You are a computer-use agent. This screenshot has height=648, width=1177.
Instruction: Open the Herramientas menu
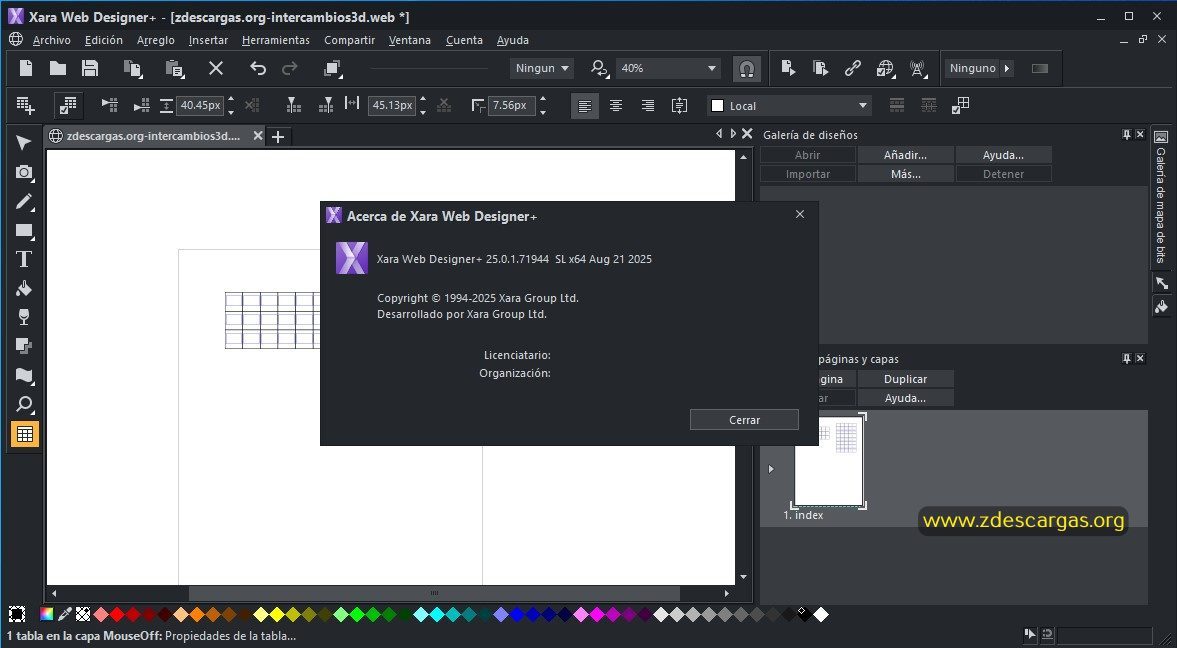(x=275, y=41)
